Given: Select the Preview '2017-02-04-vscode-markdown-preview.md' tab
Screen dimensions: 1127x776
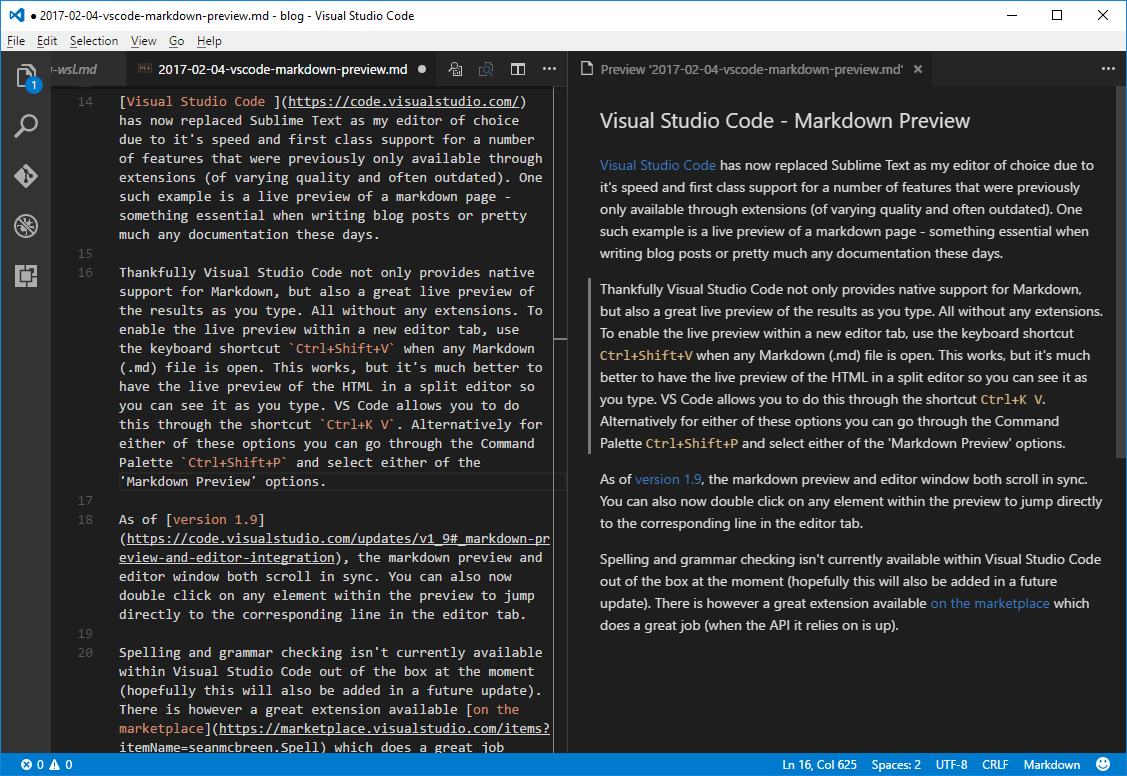Looking at the screenshot, I should pos(751,69).
